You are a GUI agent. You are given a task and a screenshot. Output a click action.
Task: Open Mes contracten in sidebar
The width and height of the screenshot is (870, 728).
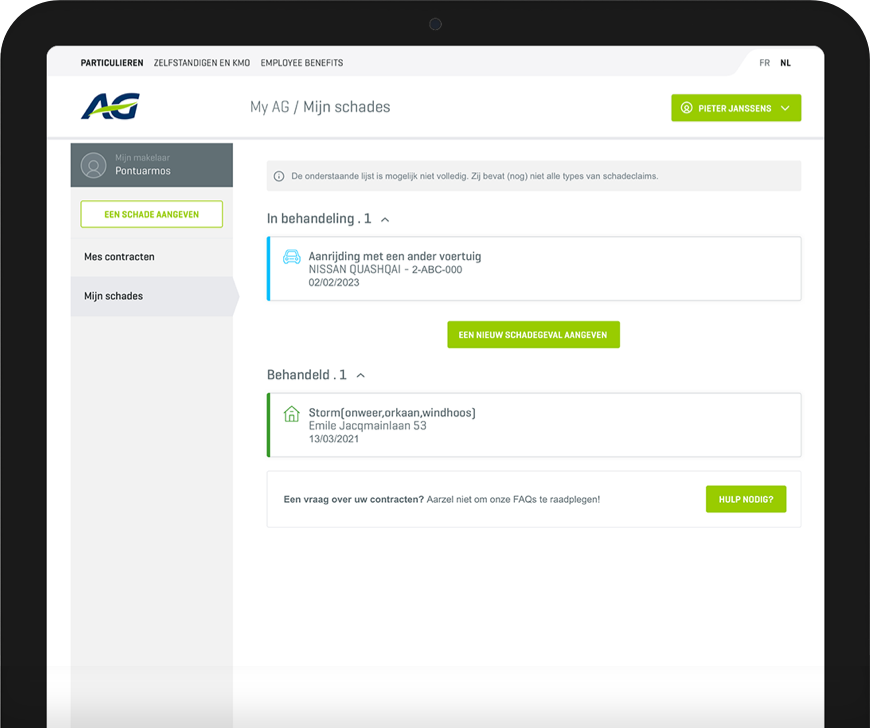(x=119, y=257)
